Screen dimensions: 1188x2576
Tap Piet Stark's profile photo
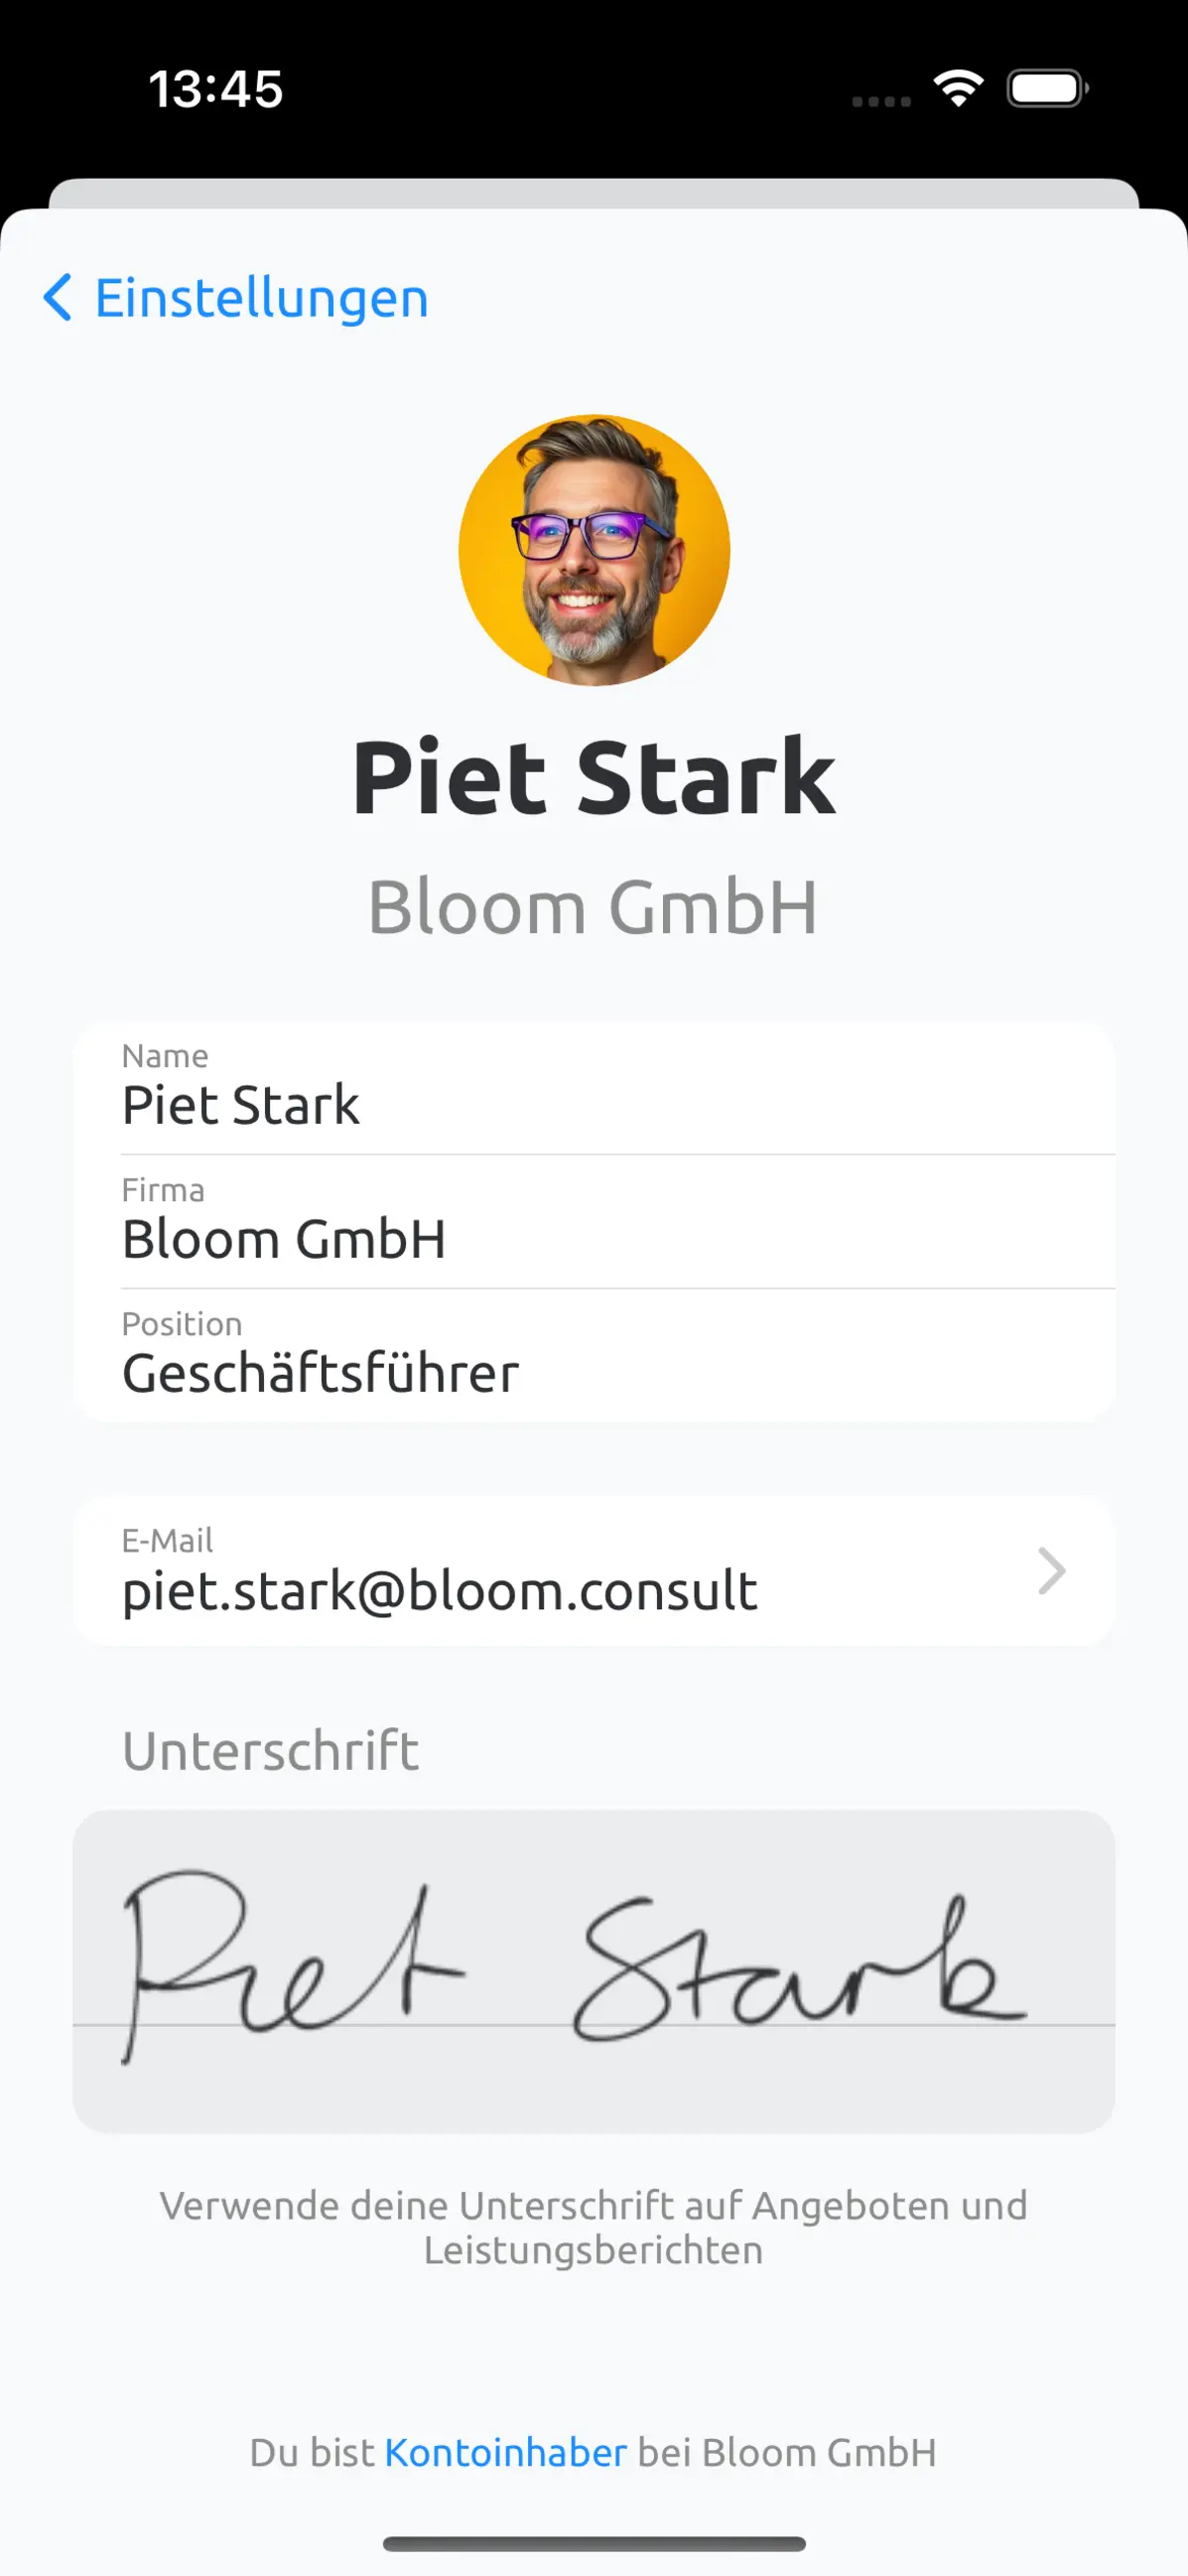pyautogui.click(x=594, y=550)
